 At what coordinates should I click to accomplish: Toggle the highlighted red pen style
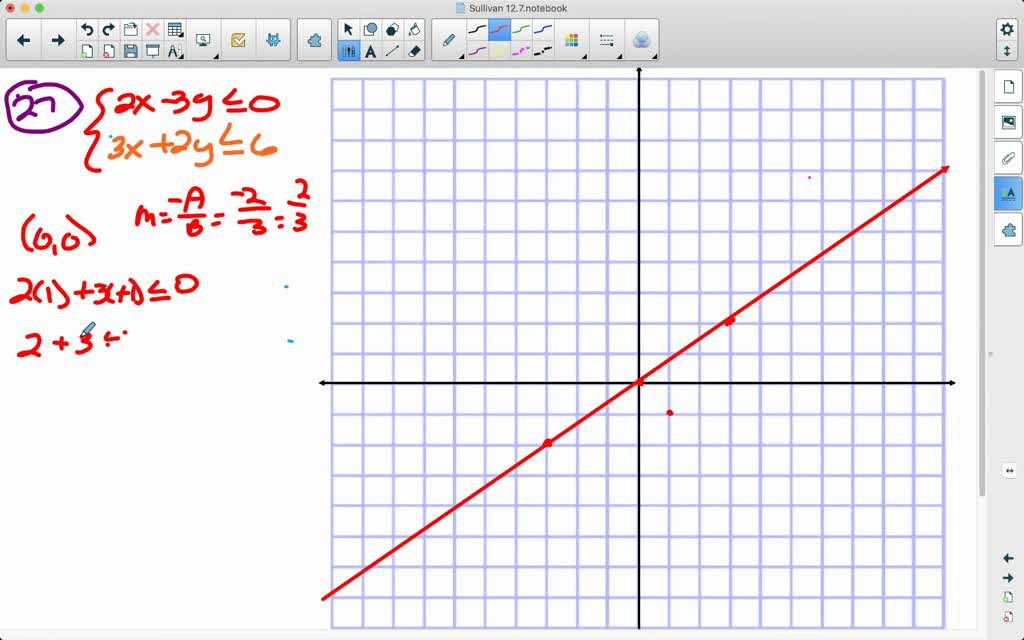pos(500,29)
